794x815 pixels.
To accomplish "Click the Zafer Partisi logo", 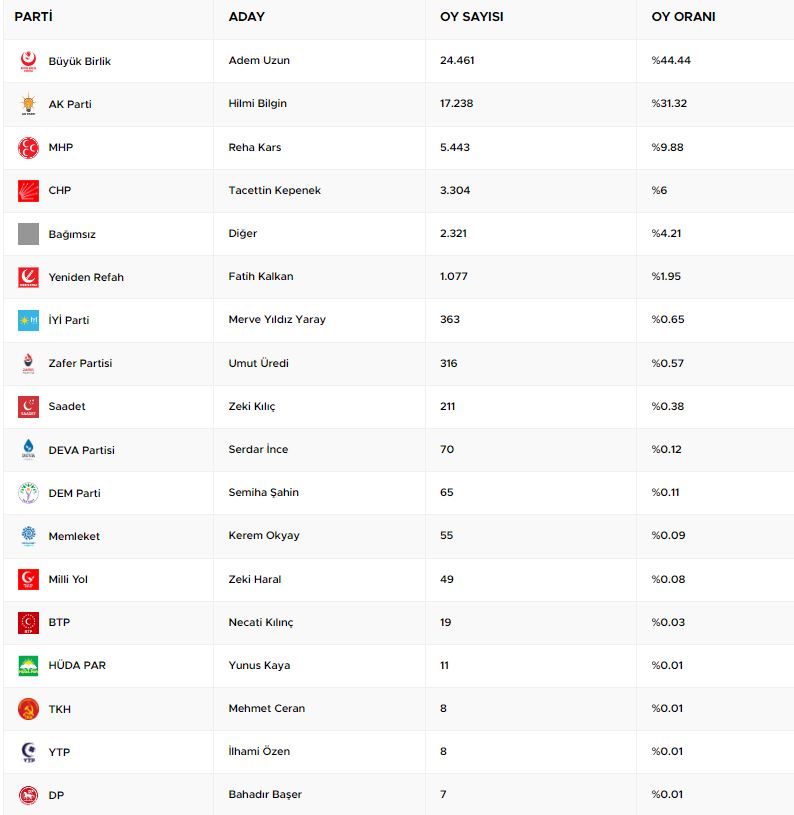I will (28, 363).
